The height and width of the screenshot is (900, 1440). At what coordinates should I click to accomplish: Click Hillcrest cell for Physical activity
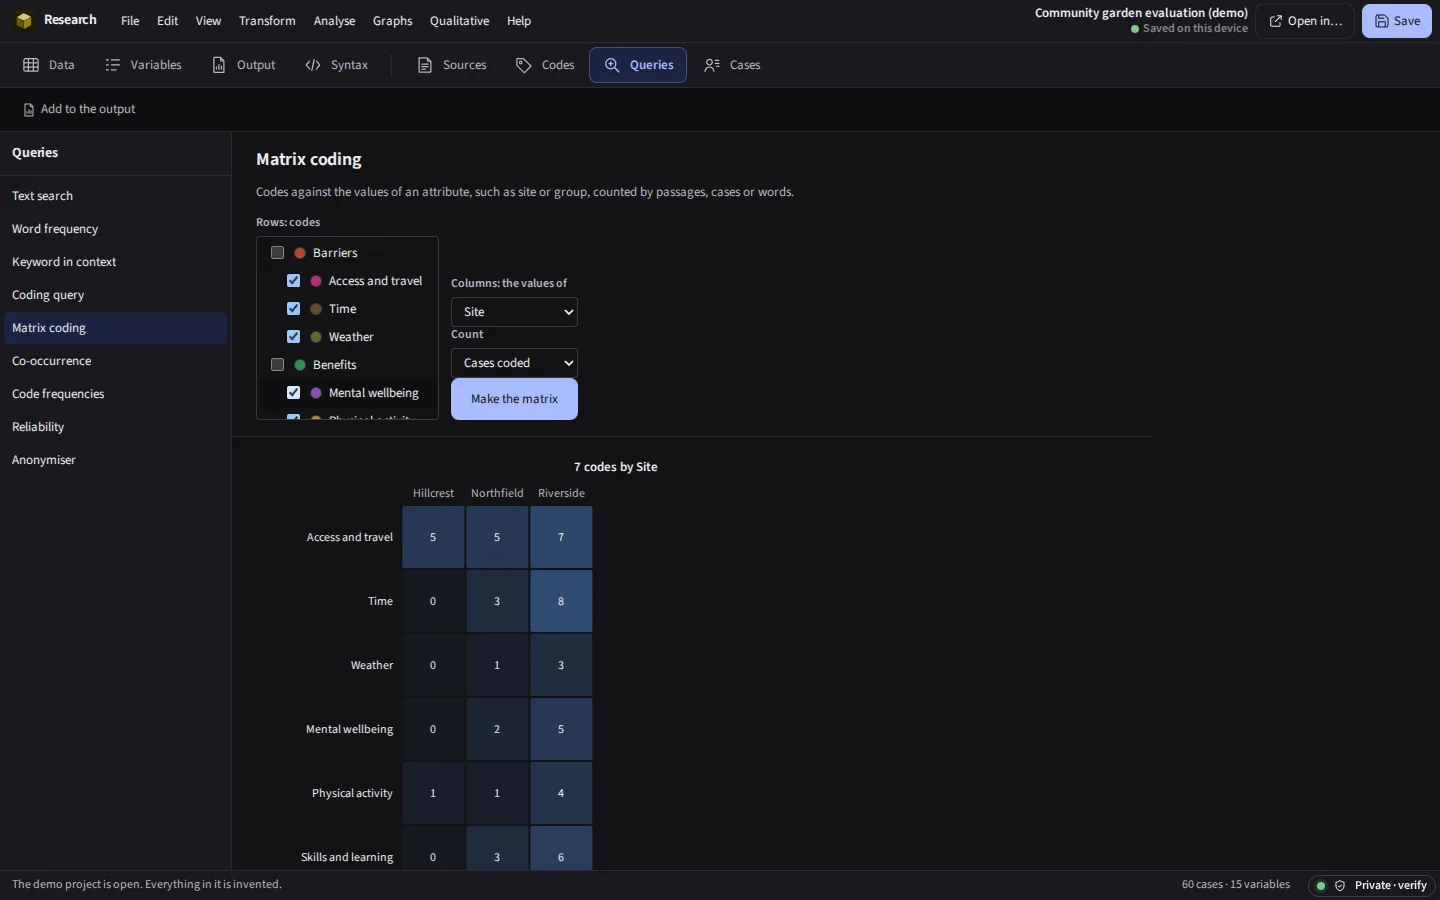click(433, 793)
